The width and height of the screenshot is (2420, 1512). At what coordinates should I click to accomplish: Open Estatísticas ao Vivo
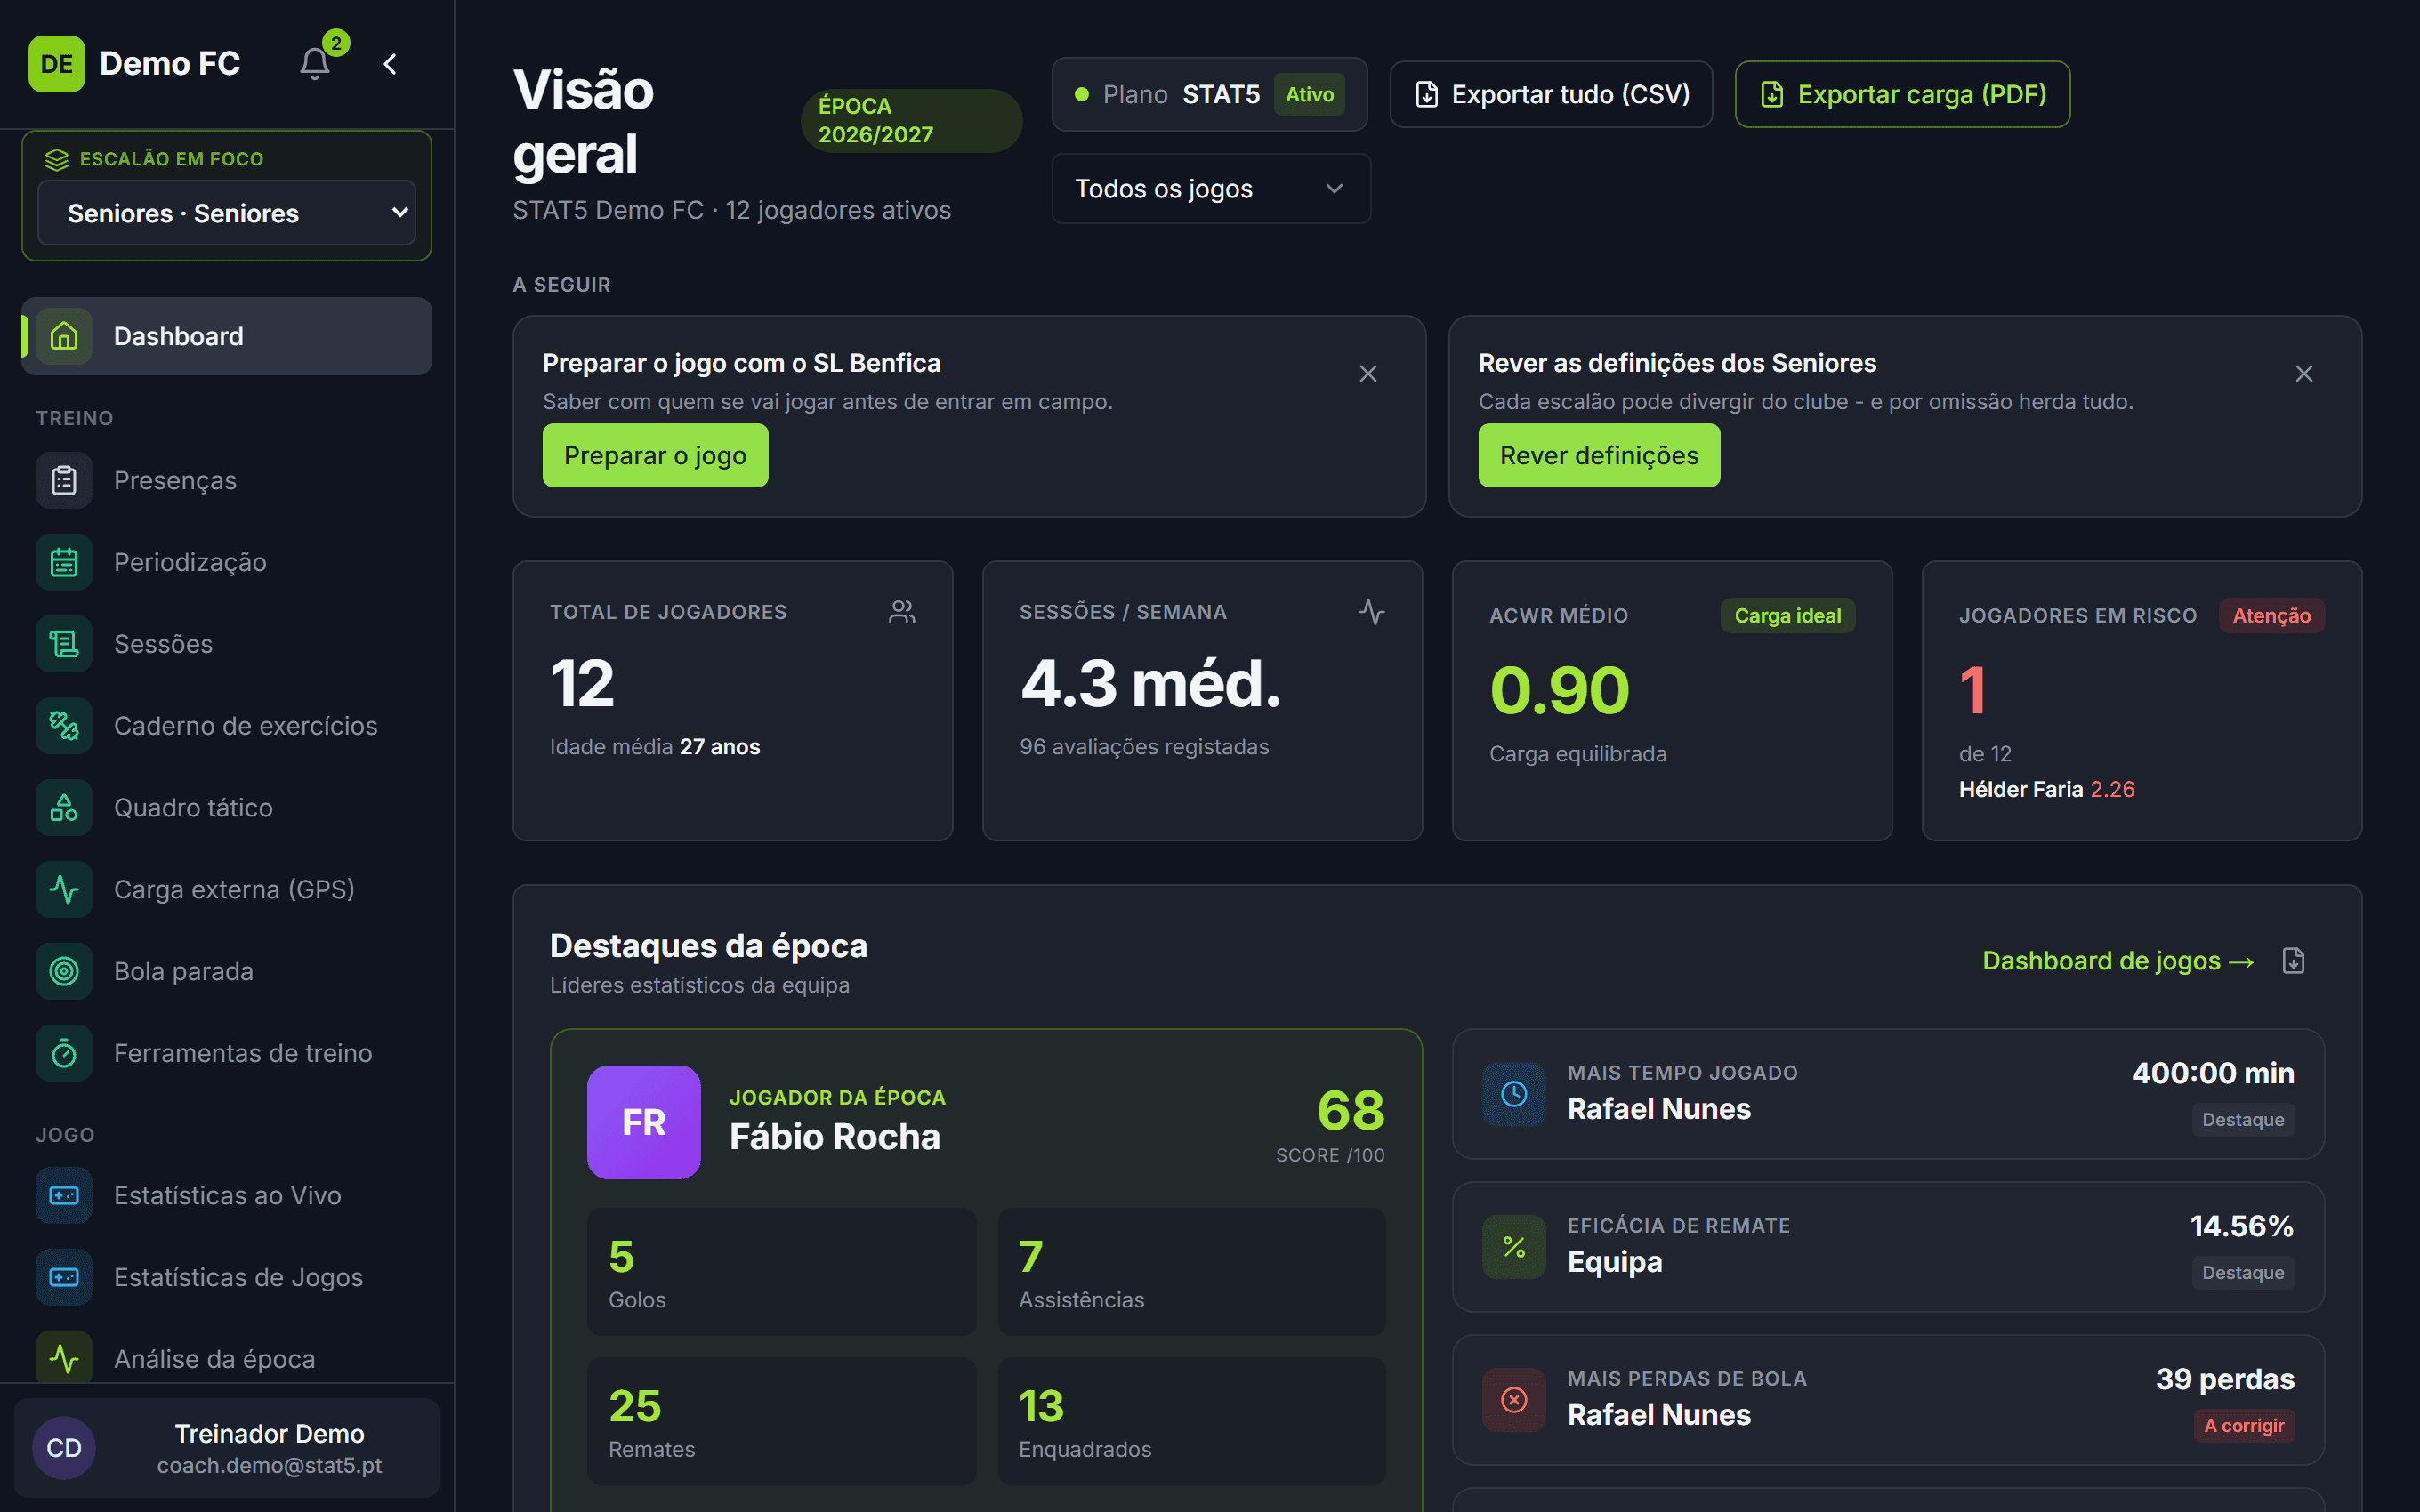227,1195
